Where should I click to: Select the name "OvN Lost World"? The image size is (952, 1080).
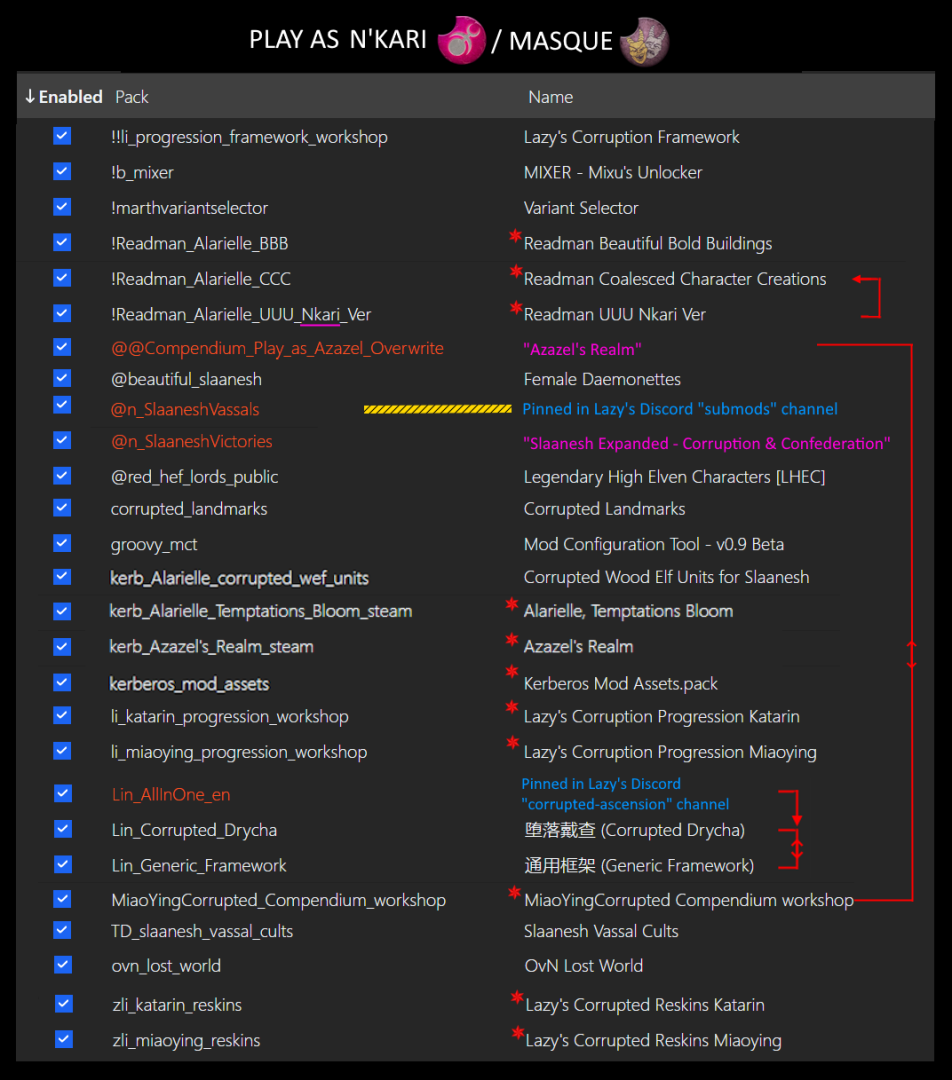click(x=583, y=966)
